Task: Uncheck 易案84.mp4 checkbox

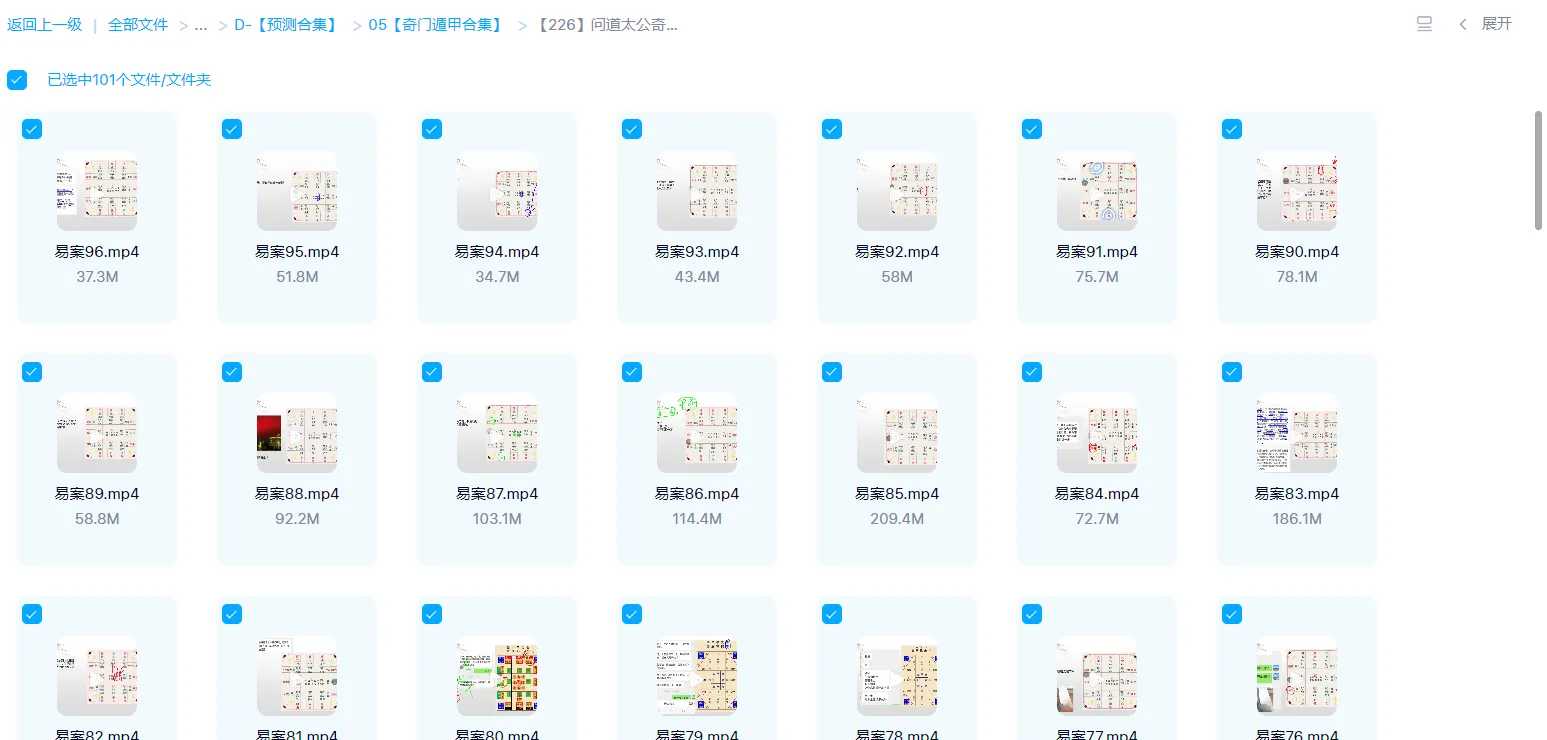Action: [1032, 372]
